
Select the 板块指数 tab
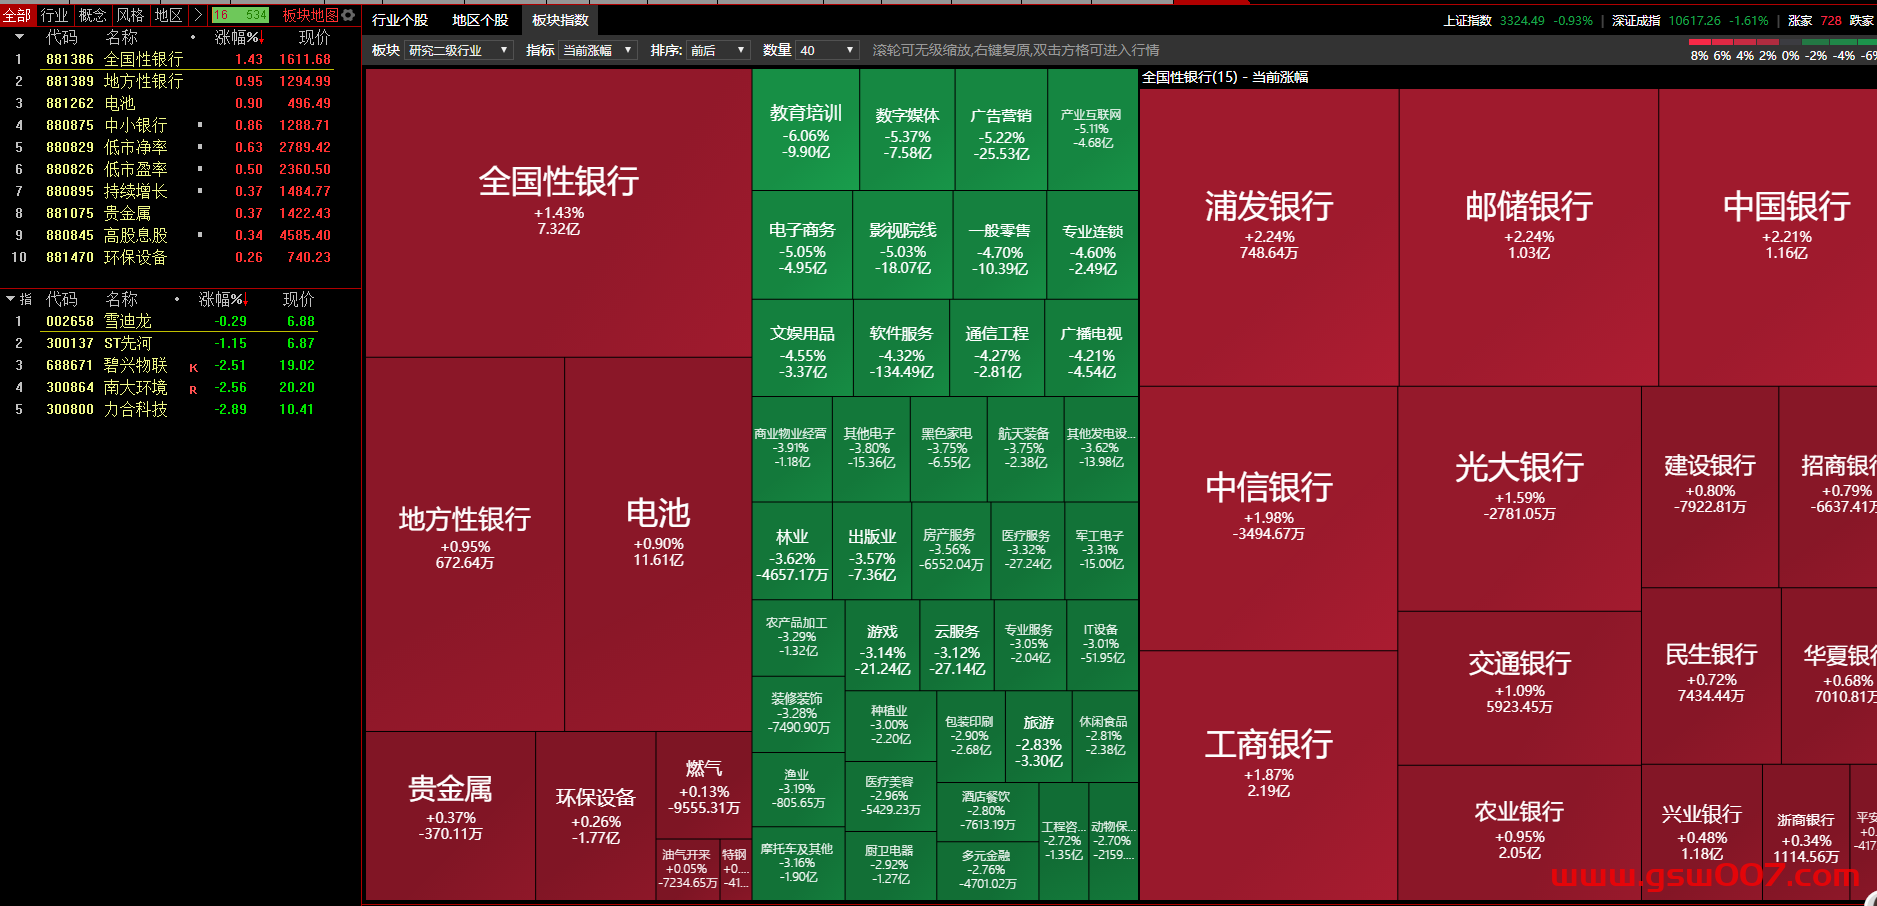click(560, 20)
